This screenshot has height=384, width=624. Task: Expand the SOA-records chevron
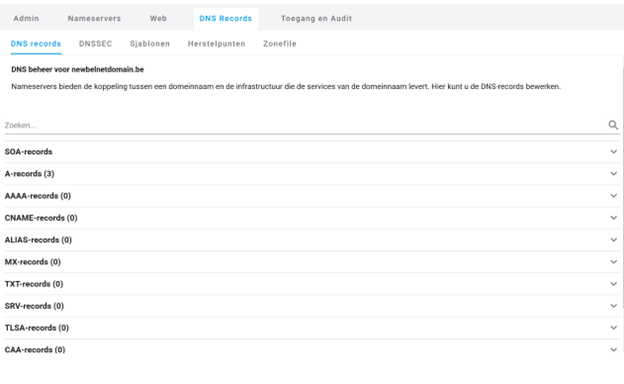613,152
